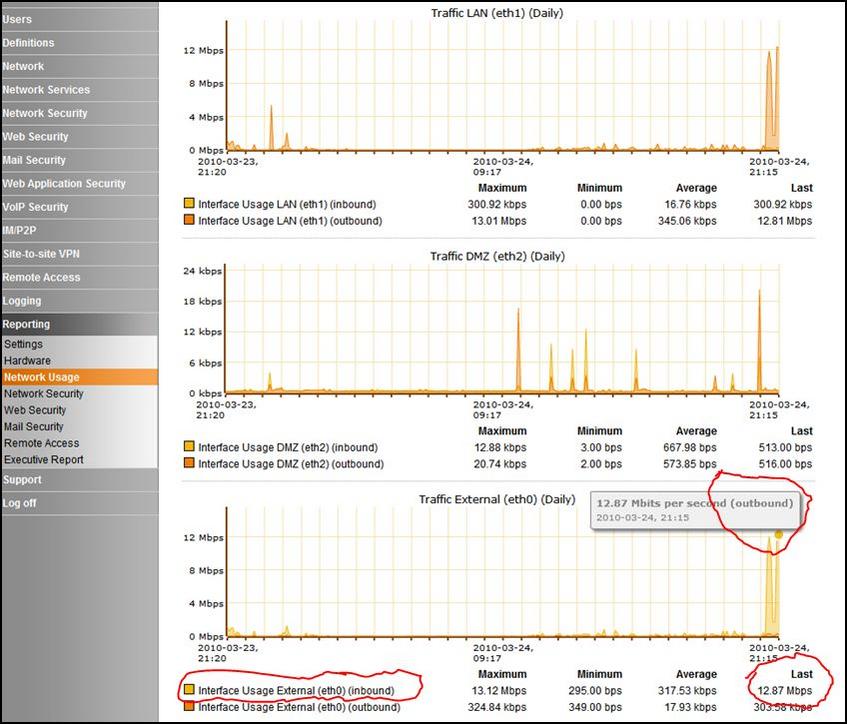Click the LAN eth1 outbound legend swatch
847x724 pixels.
click(189, 221)
